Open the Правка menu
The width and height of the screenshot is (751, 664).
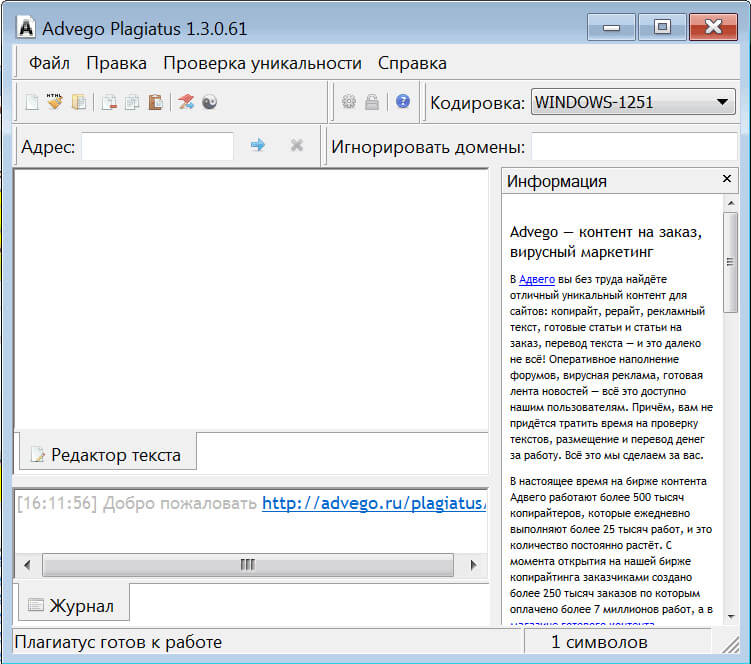[116, 63]
